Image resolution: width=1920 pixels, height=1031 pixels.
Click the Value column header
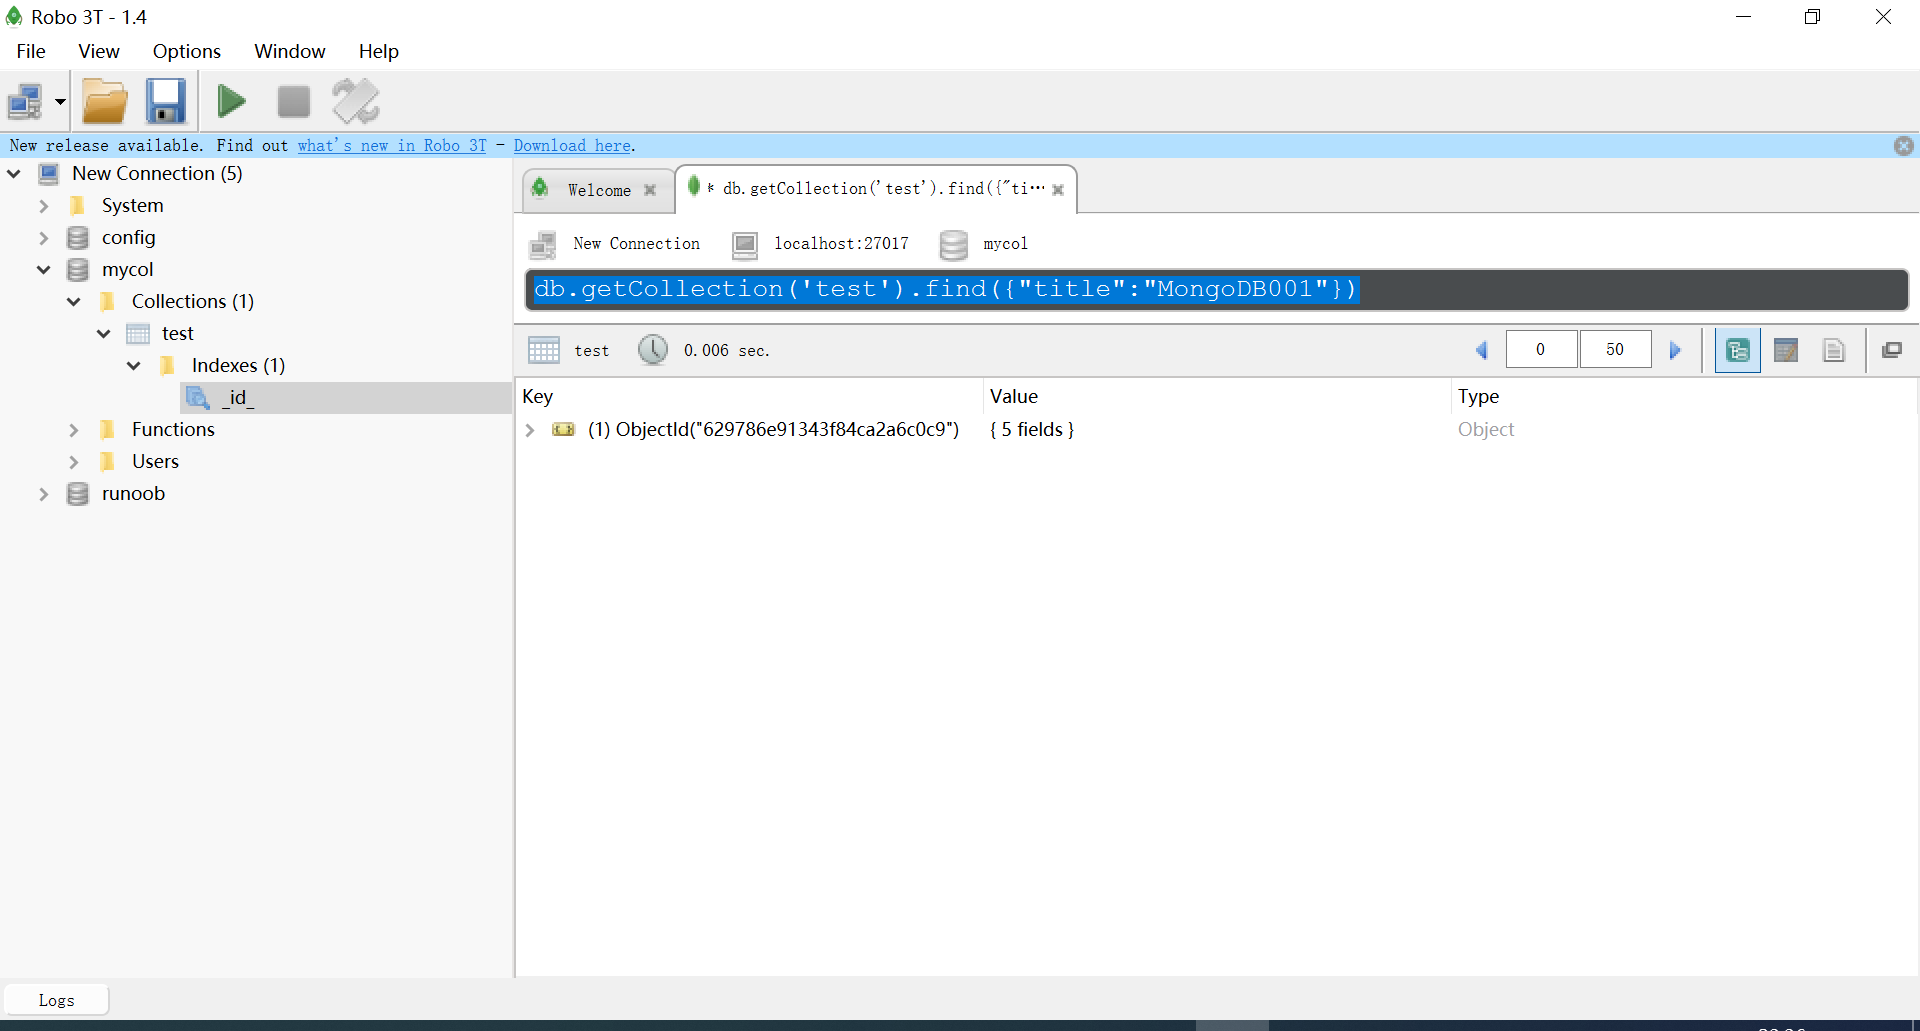[x=1217, y=396]
